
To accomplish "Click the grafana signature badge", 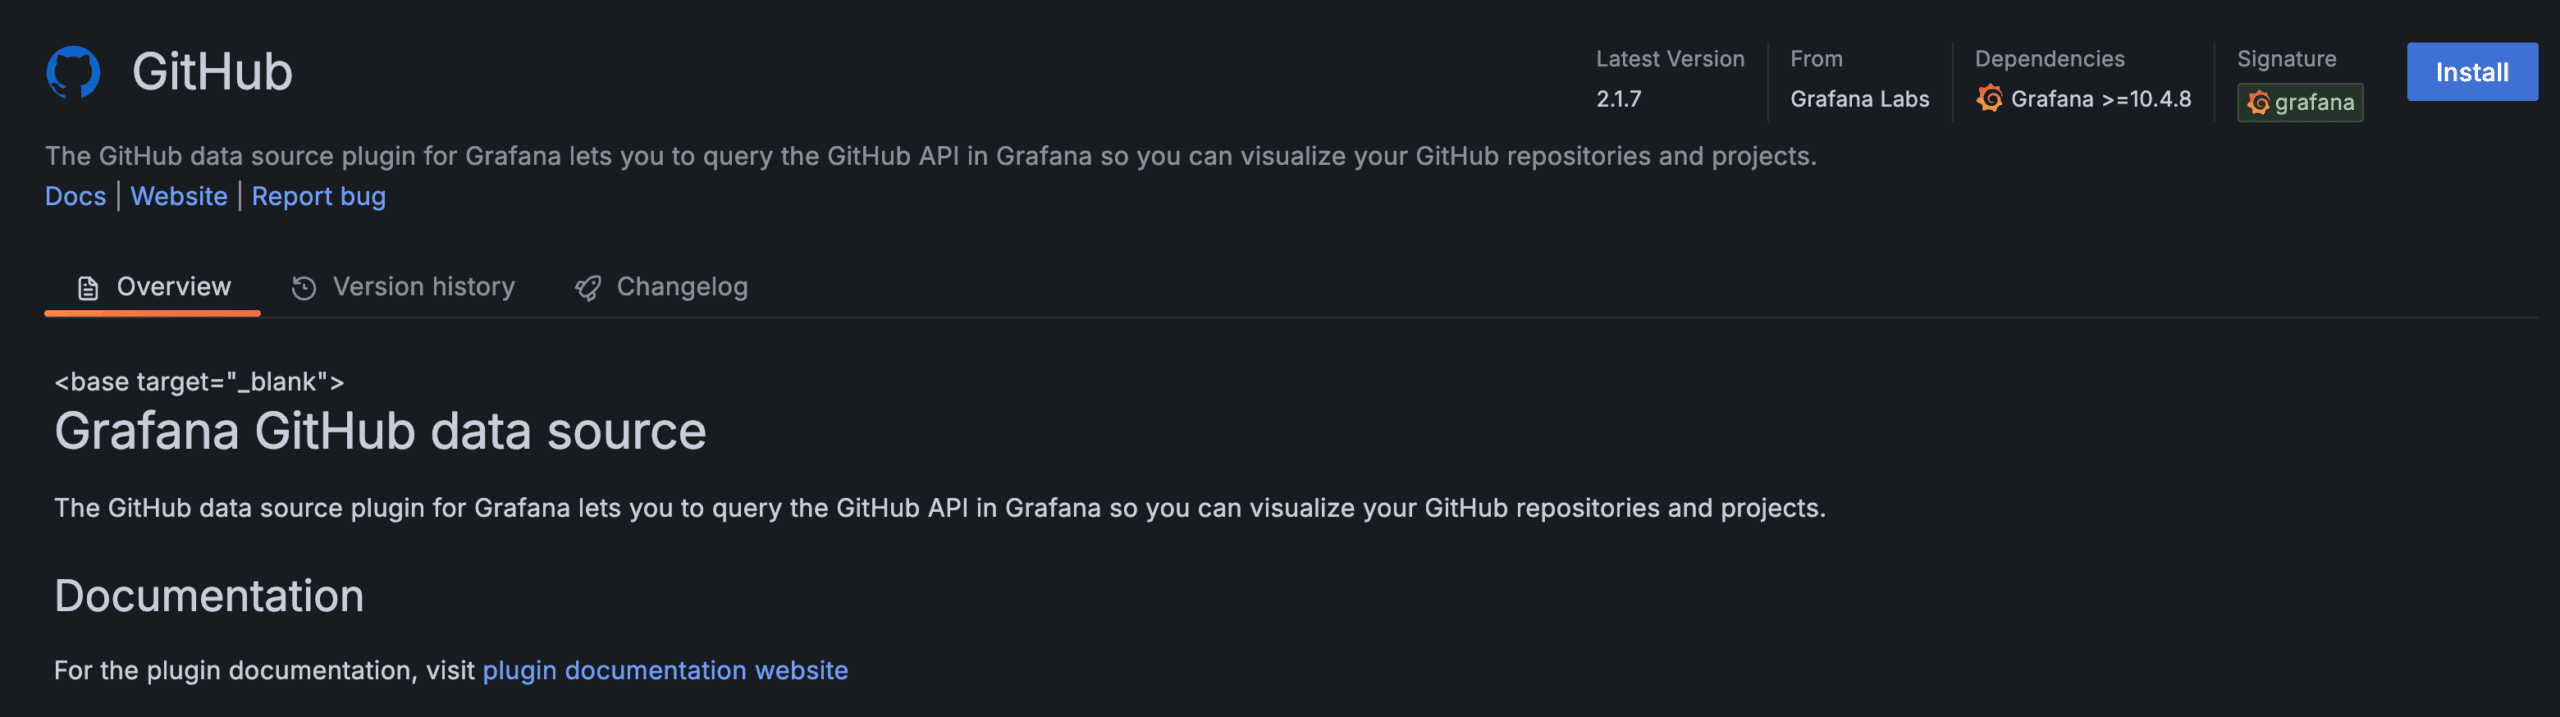I will [2300, 102].
